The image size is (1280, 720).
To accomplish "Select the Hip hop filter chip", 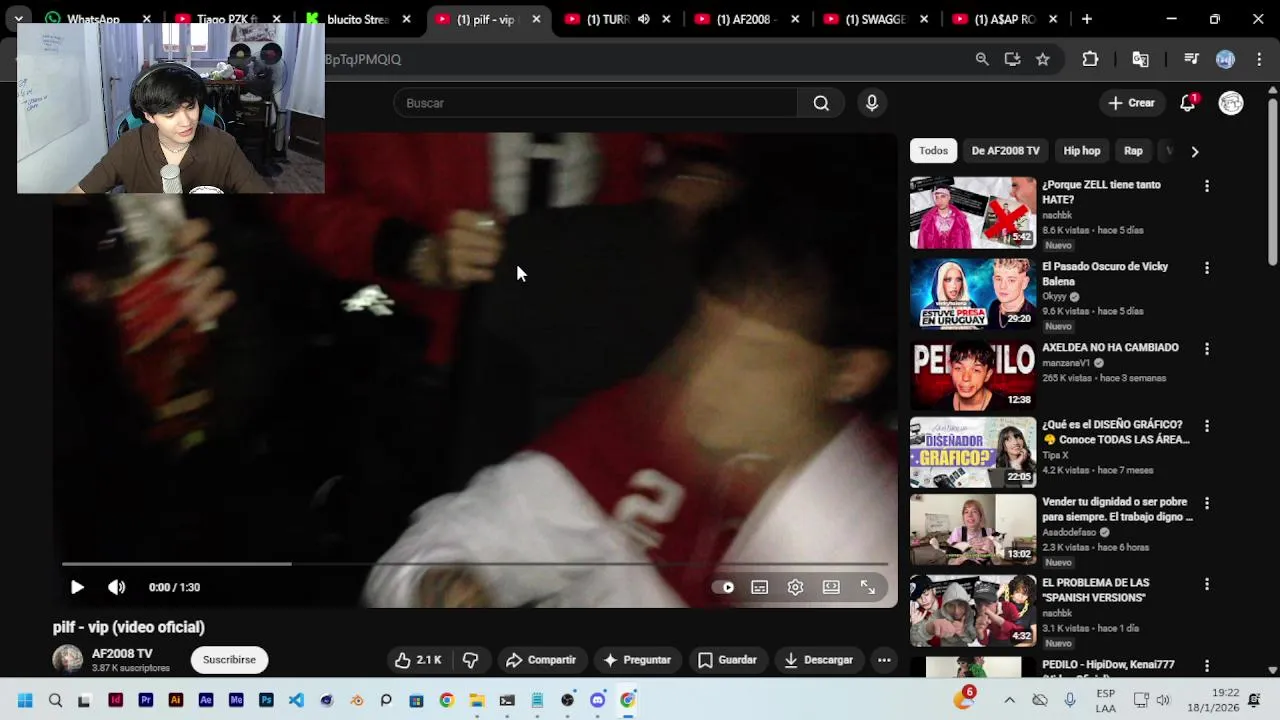I will pyautogui.click(x=1081, y=151).
